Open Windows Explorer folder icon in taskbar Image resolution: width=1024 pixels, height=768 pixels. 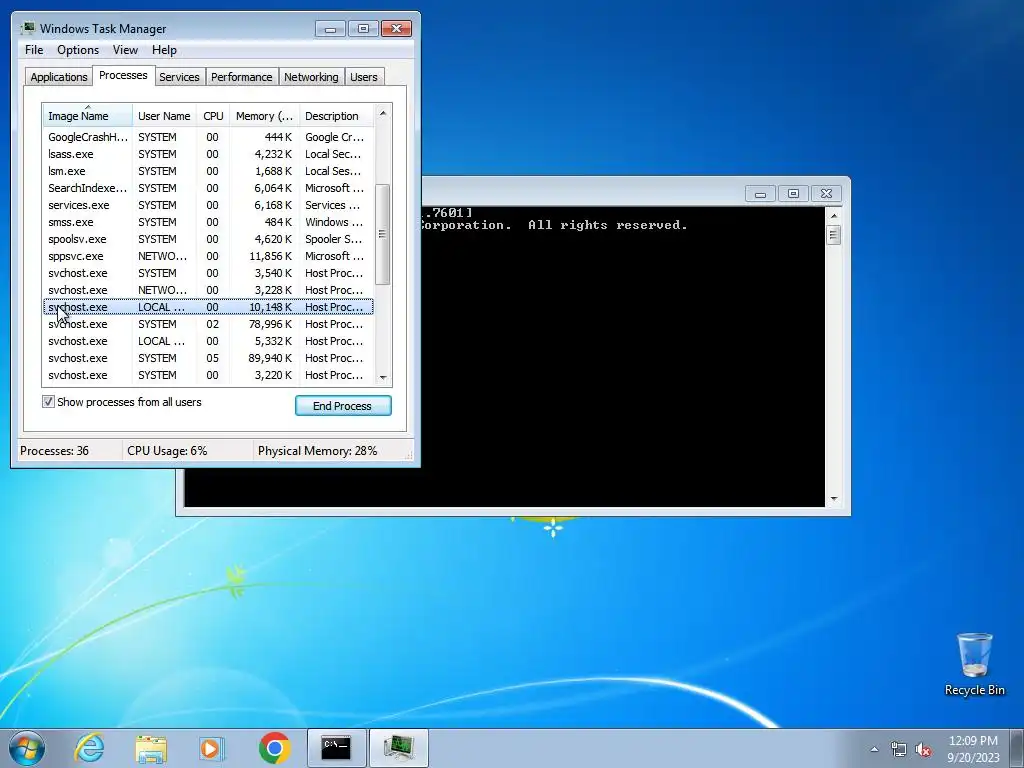151,748
